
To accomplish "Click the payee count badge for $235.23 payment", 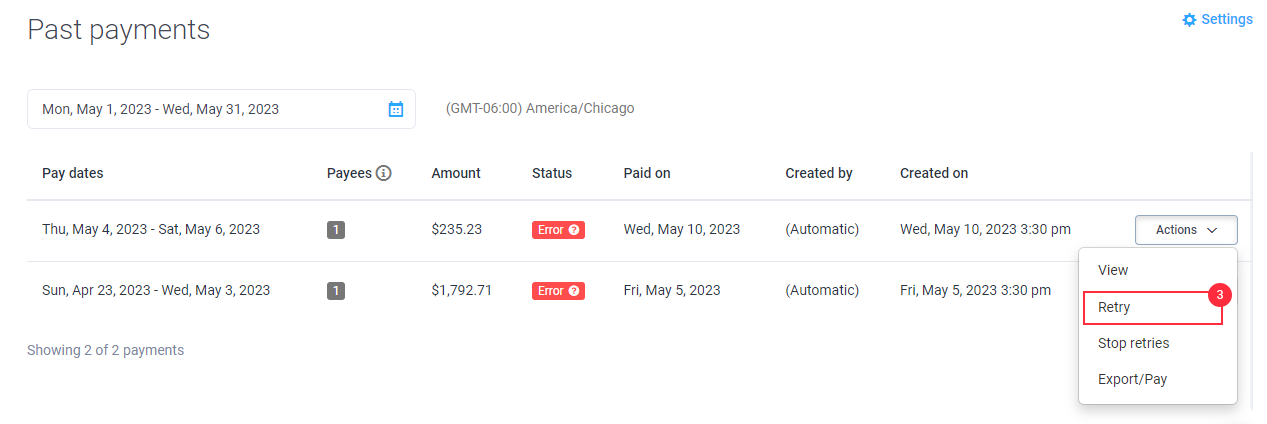I will [x=336, y=230].
